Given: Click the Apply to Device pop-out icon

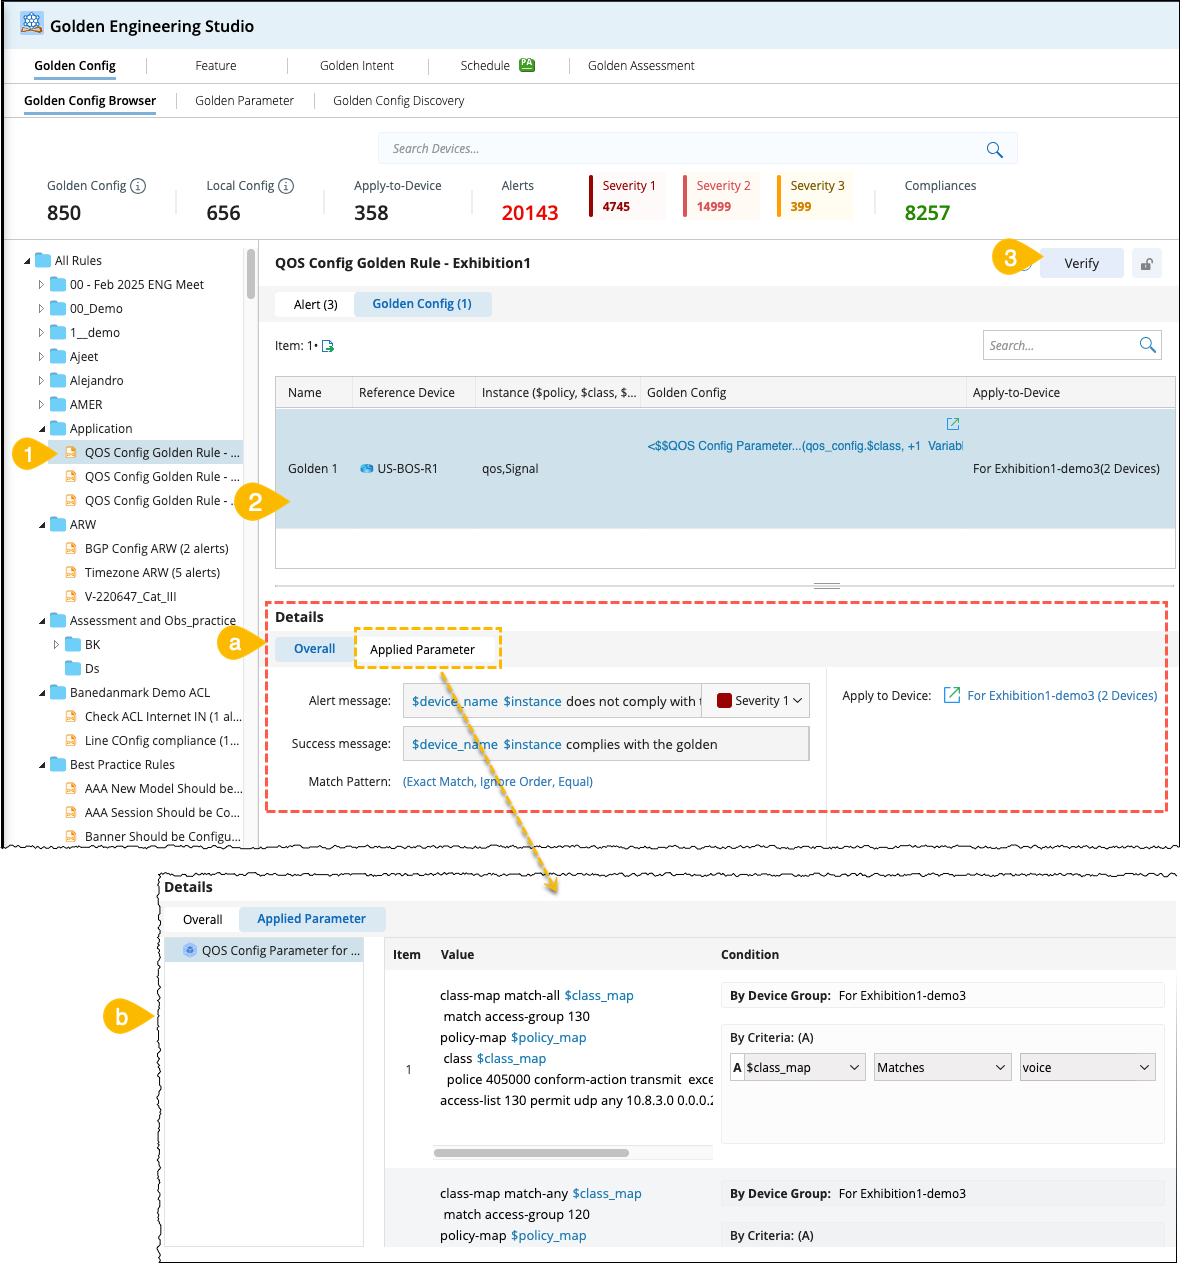Looking at the screenshot, I should coord(952,695).
